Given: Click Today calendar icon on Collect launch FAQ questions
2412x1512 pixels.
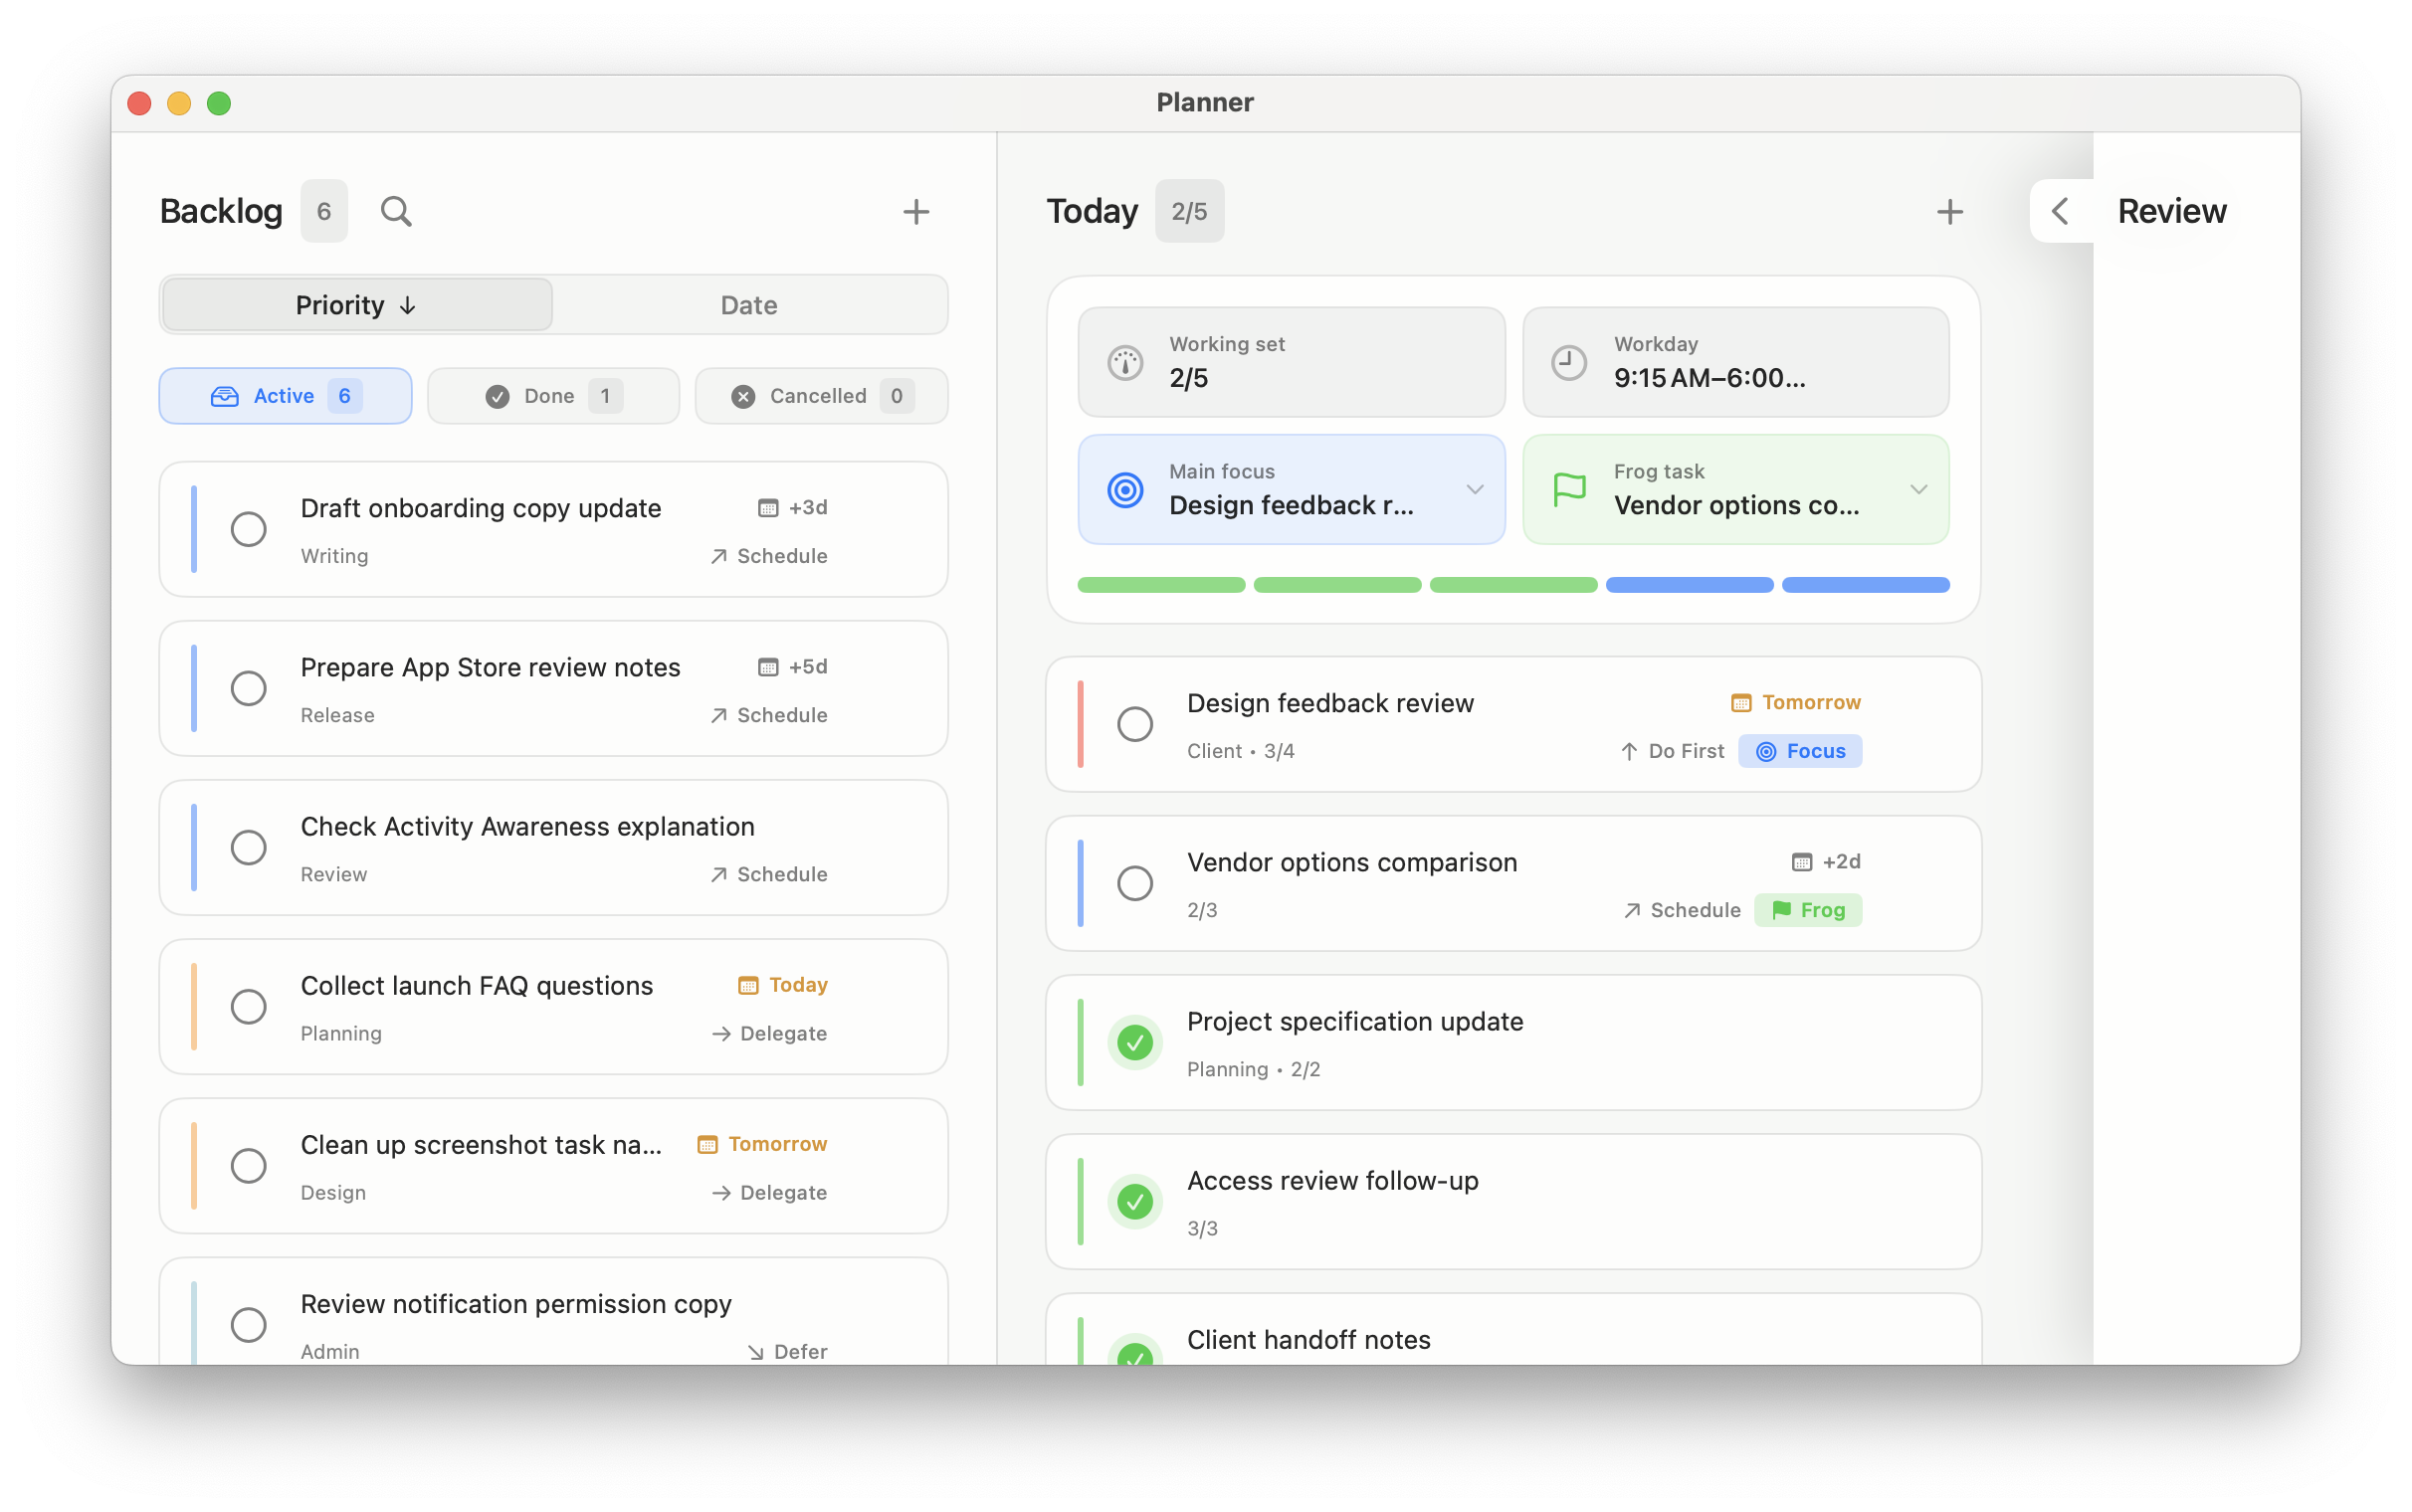Looking at the screenshot, I should [747, 985].
